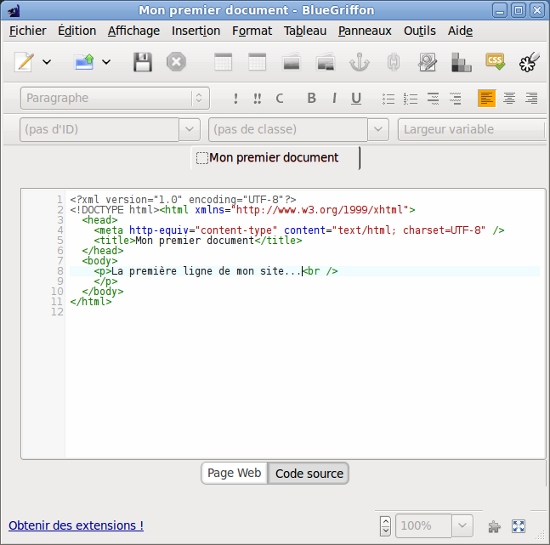This screenshot has width=550, height=545.
Task: Open the Outils menu
Action: (420, 31)
